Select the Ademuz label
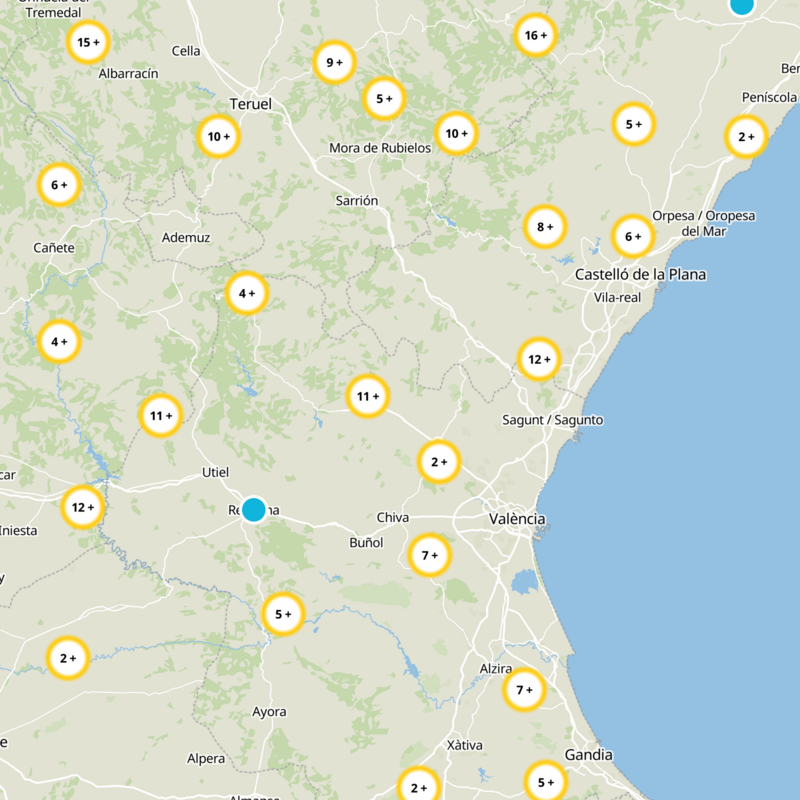Viewport: 800px width, 800px height. click(x=186, y=237)
